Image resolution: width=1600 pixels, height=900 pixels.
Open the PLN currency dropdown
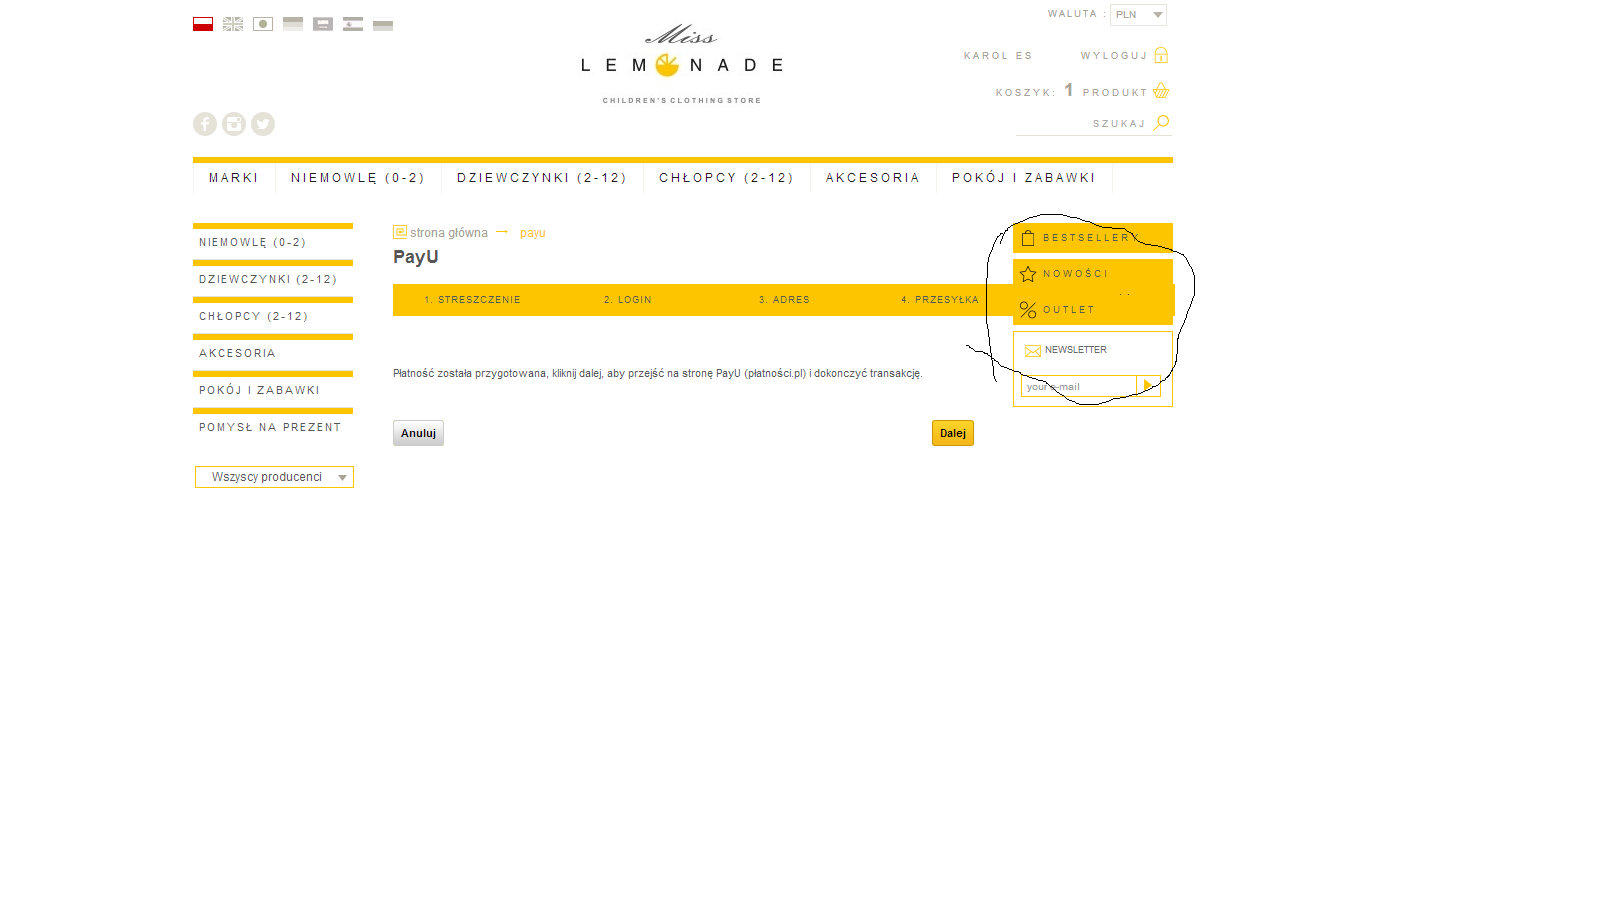coord(1138,15)
